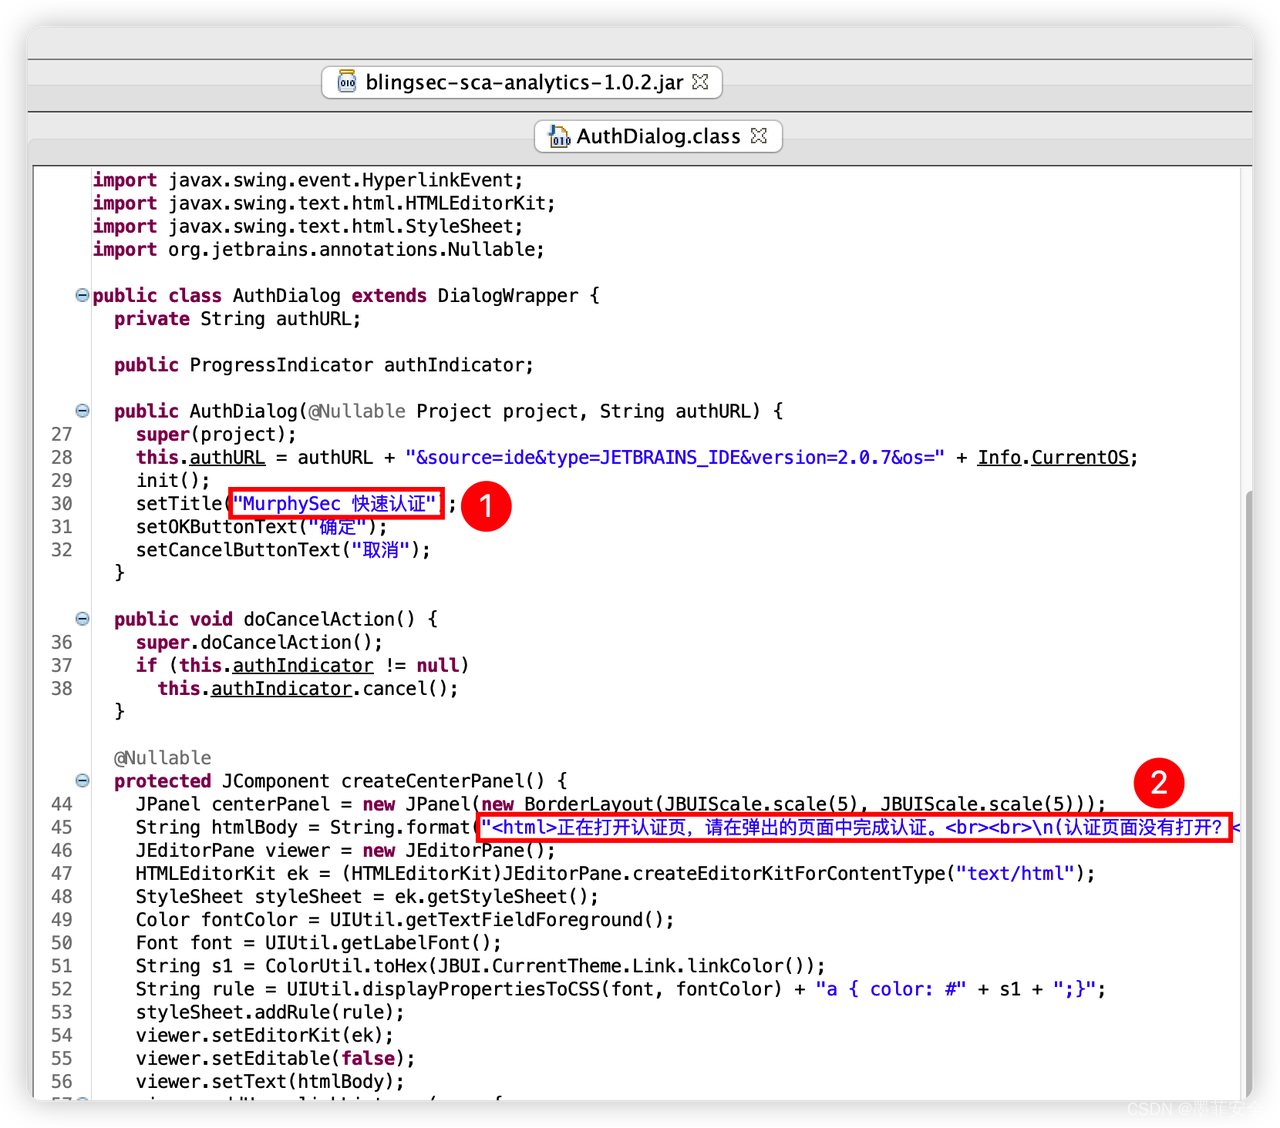Click authIndicator in the cancel() call
This screenshot has height=1128, width=1280.
281,688
